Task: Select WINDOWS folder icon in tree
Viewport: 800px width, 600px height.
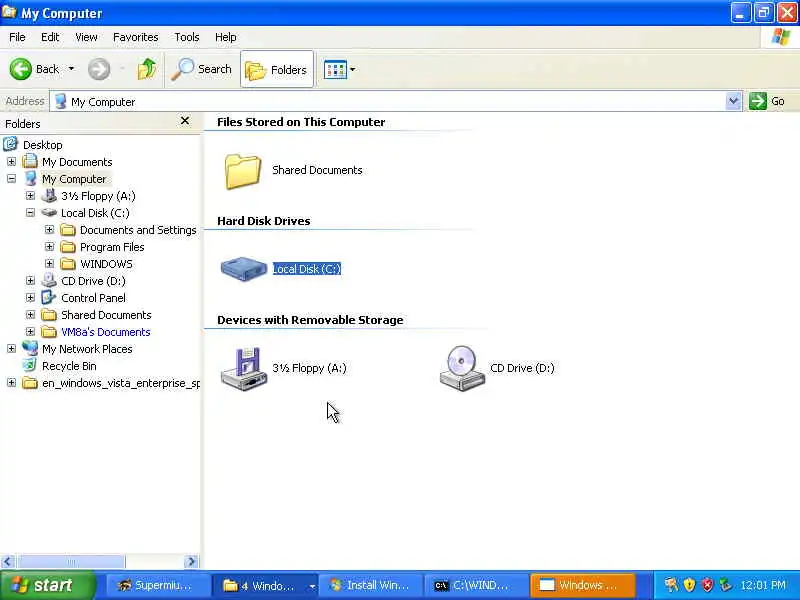Action: point(68,264)
